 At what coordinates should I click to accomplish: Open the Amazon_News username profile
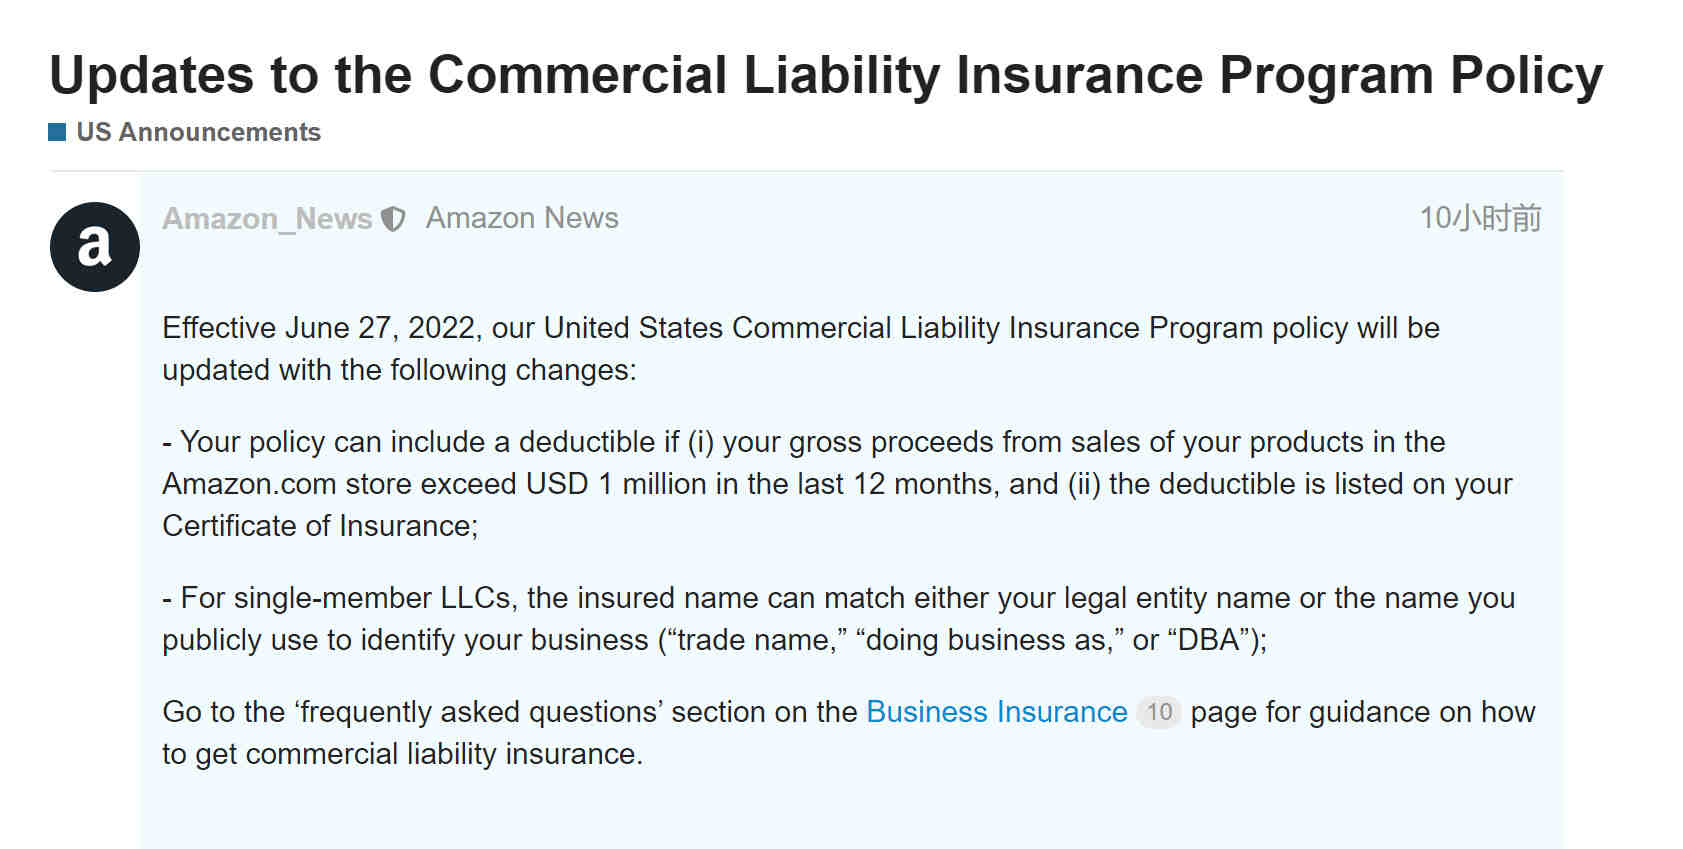coord(267,218)
